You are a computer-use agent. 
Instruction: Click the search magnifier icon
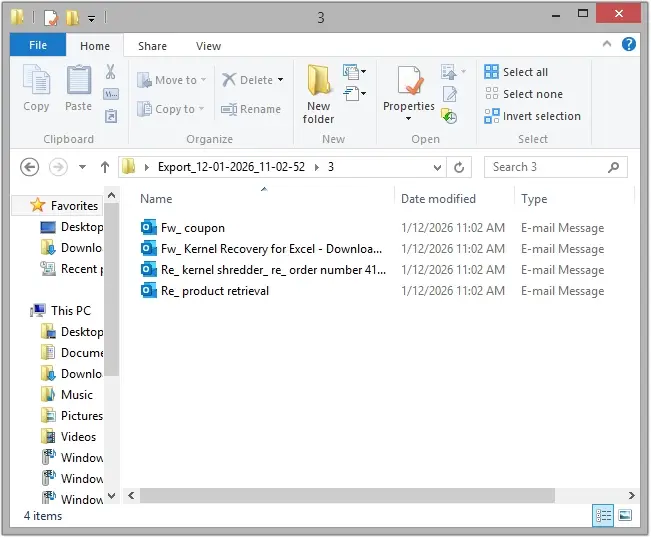[x=613, y=167]
